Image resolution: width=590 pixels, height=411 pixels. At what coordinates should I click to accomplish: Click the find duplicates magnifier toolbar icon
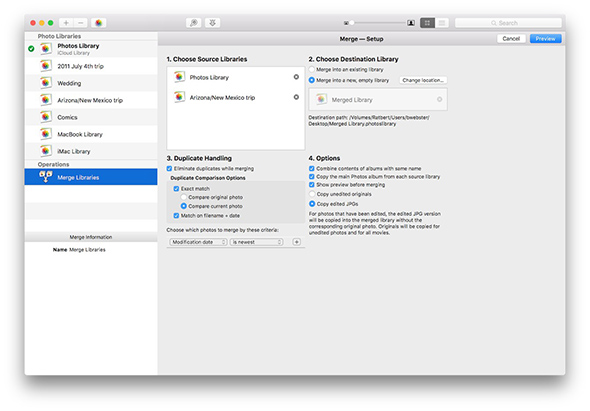[x=193, y=23]
